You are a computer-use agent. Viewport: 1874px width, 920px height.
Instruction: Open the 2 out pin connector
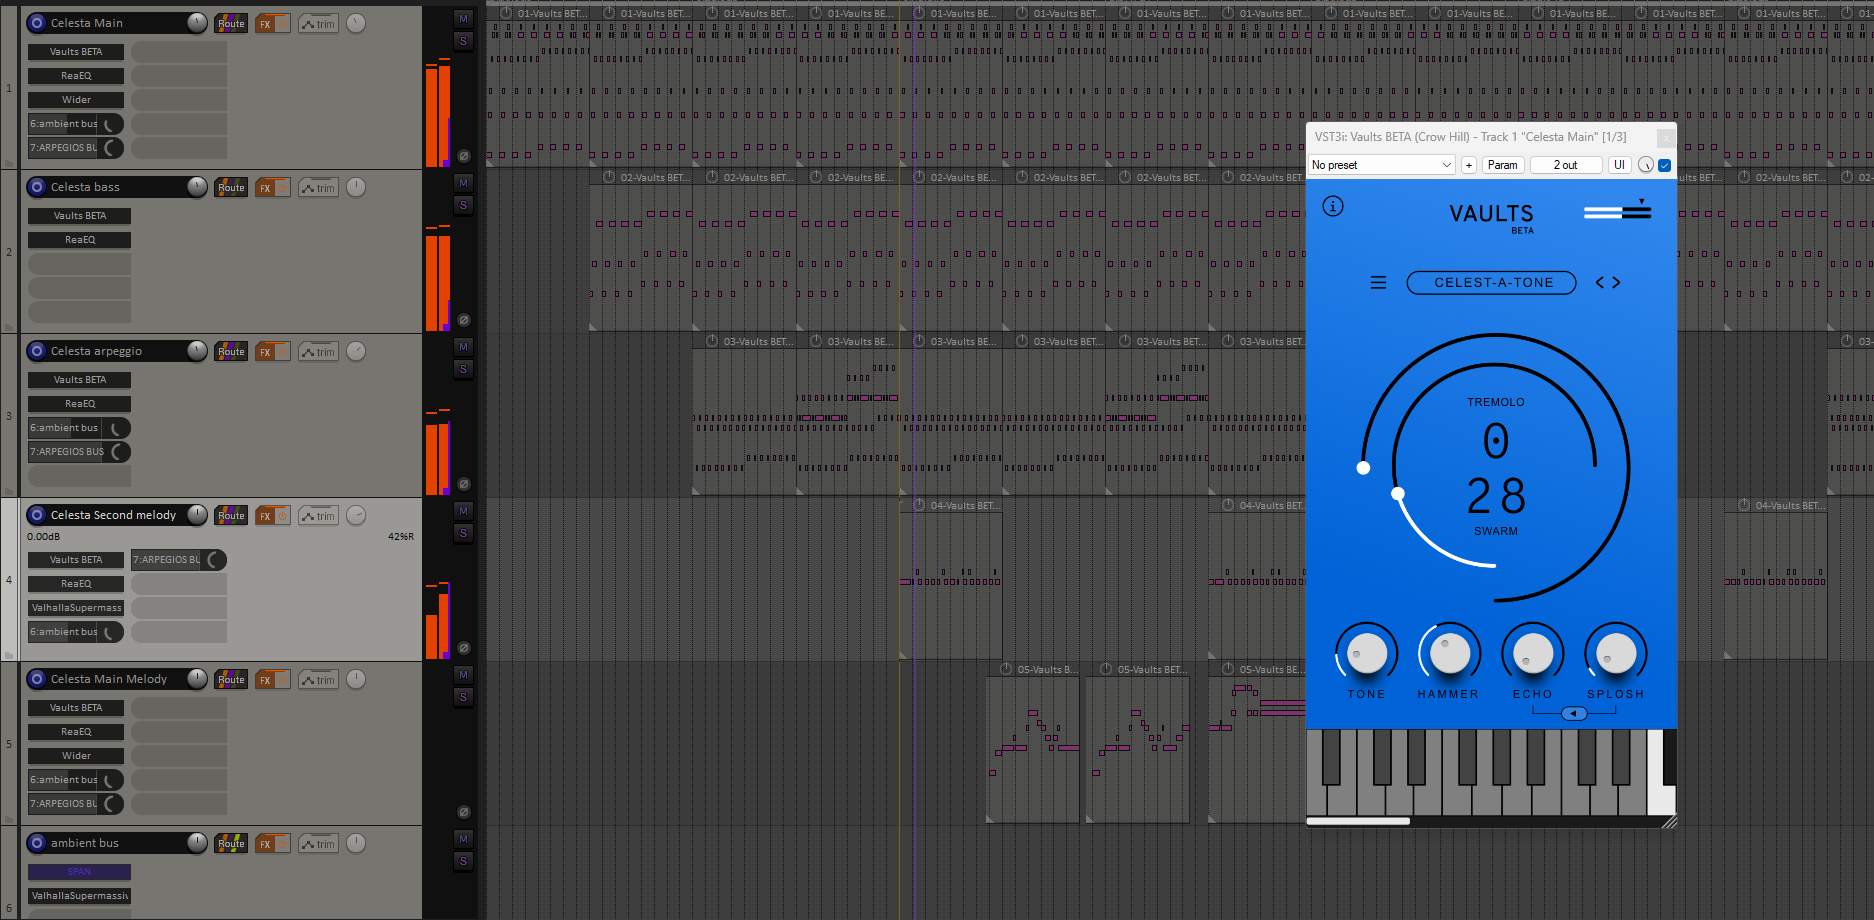[x=1565, y=165]
